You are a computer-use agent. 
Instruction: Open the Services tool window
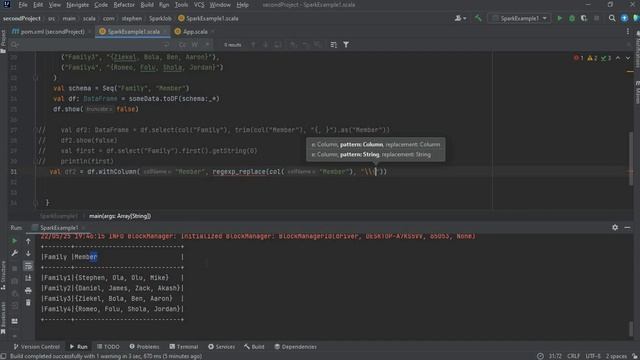click(222, 347)
